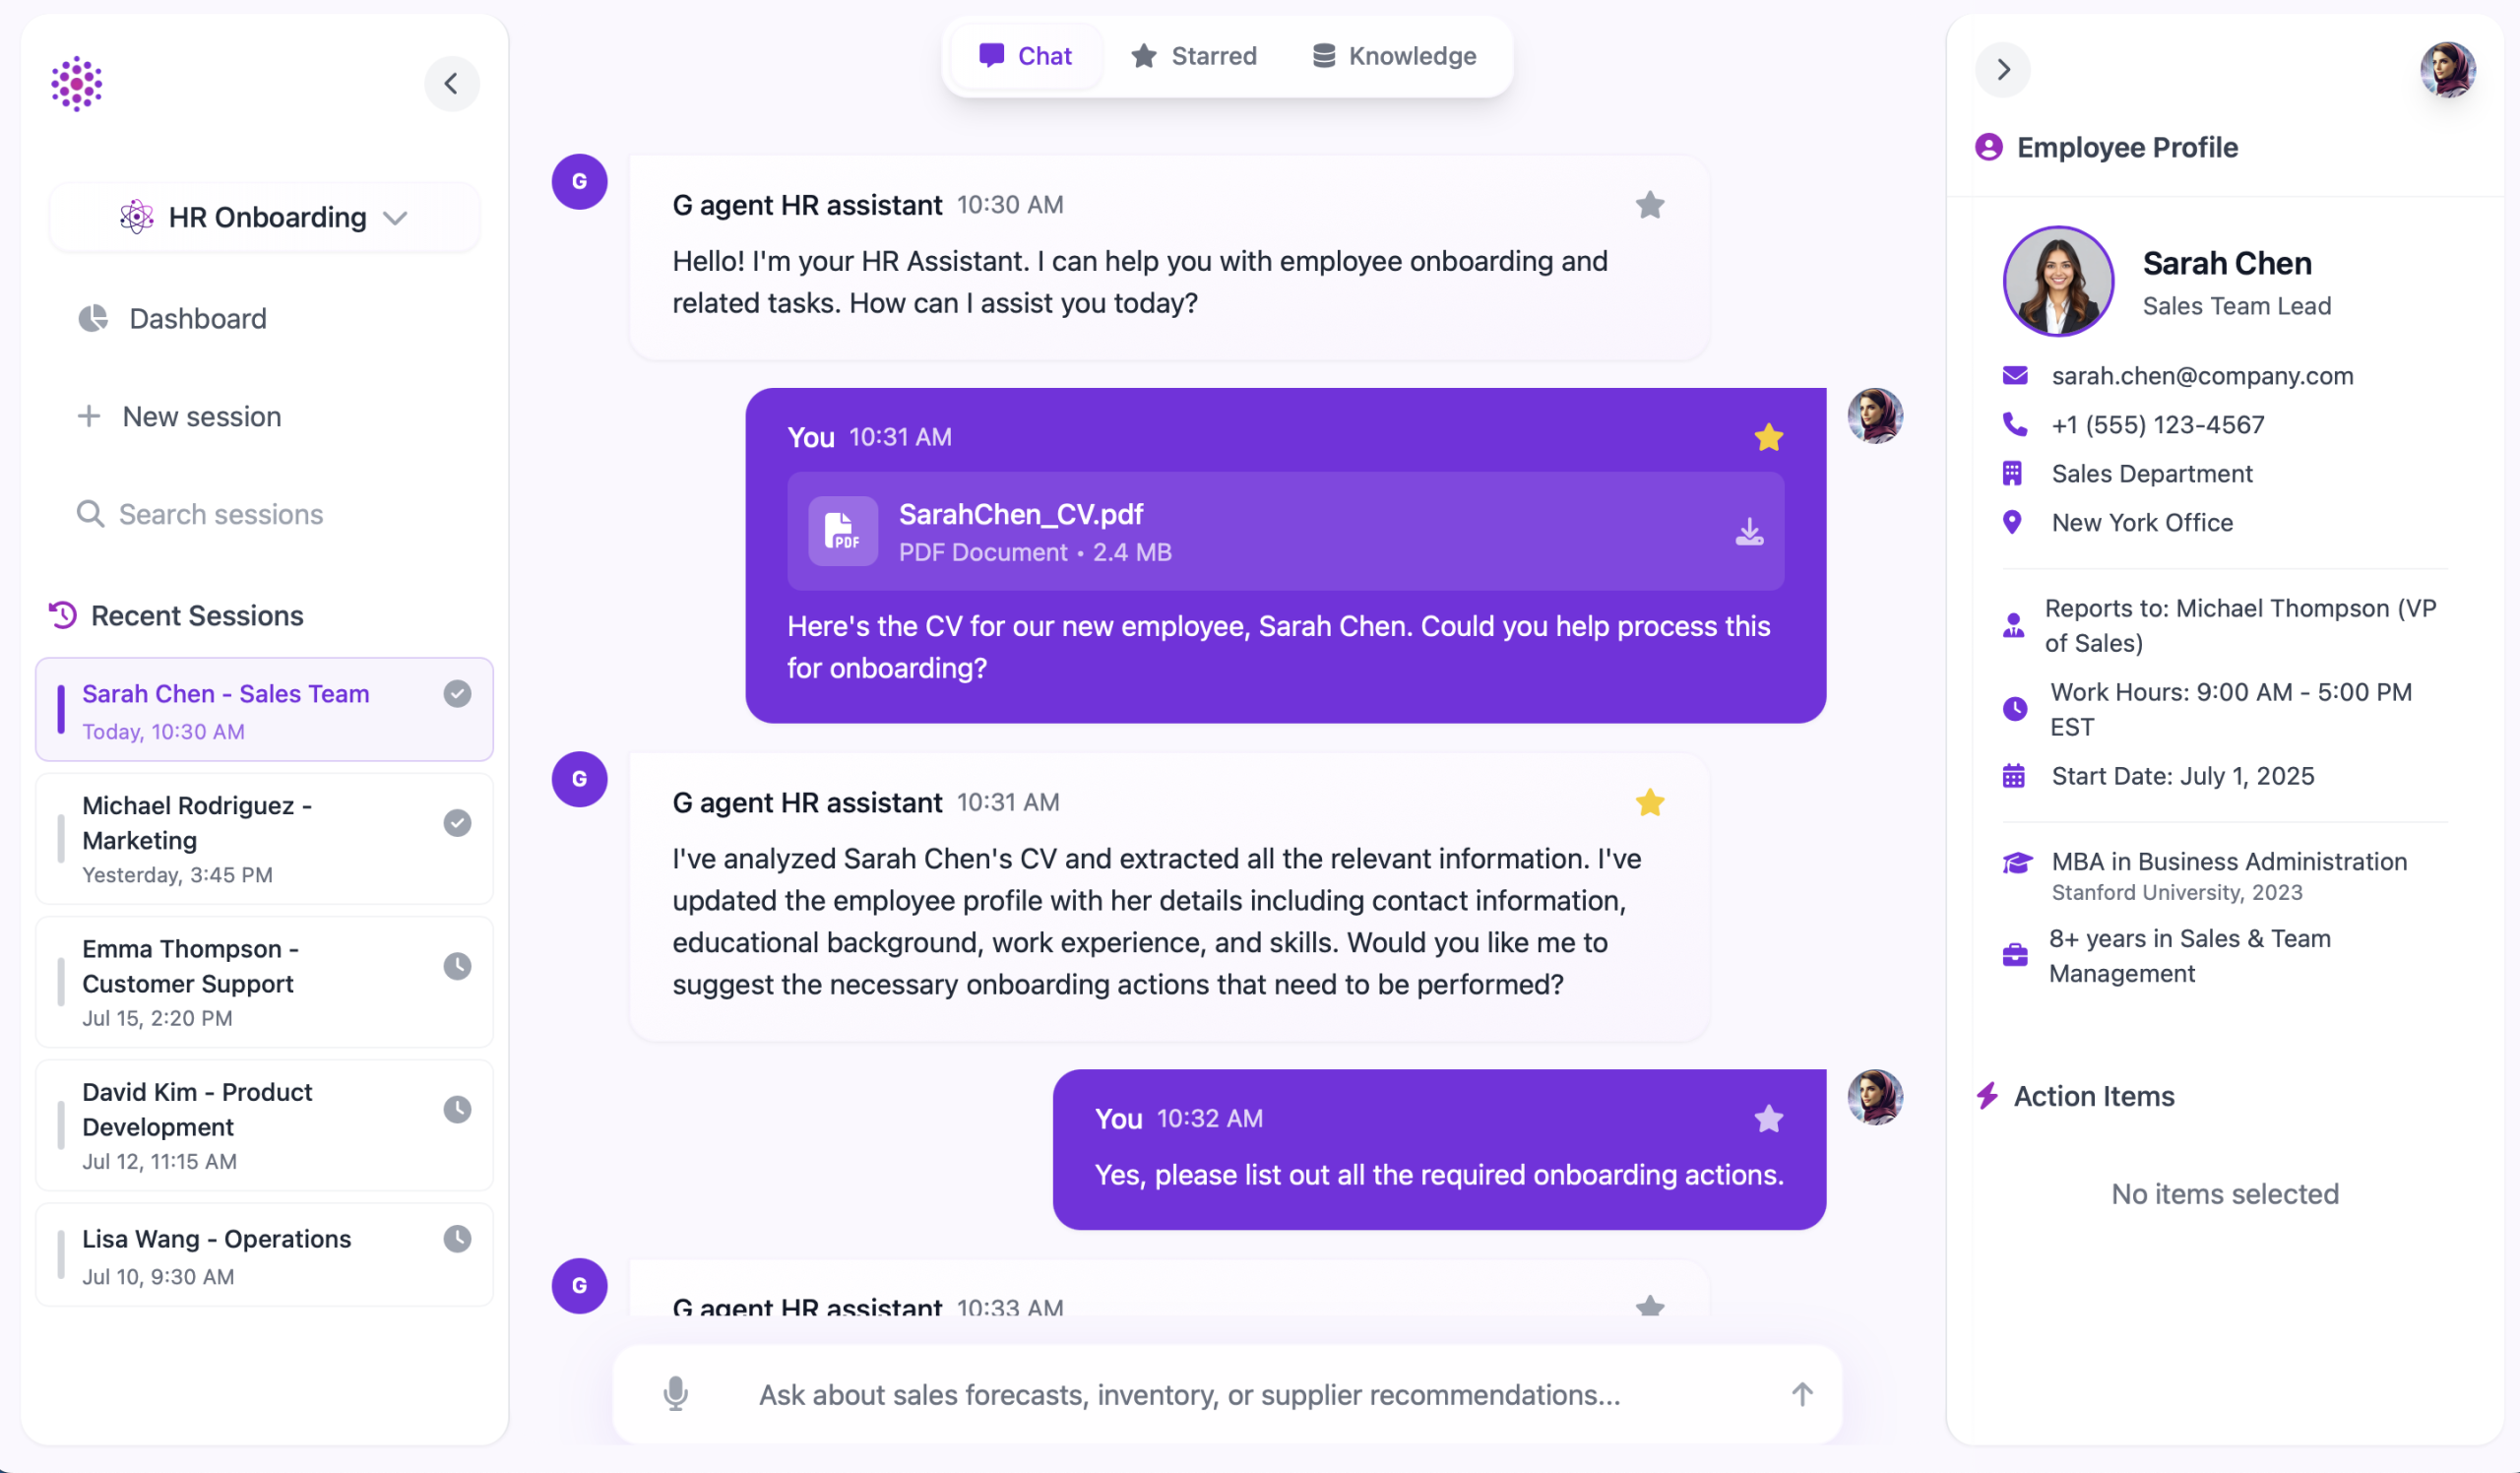The height and width of the screenshot is (1473, 2520).
Task: Click the Search sessions field
Action: click(x=221, y=515)
